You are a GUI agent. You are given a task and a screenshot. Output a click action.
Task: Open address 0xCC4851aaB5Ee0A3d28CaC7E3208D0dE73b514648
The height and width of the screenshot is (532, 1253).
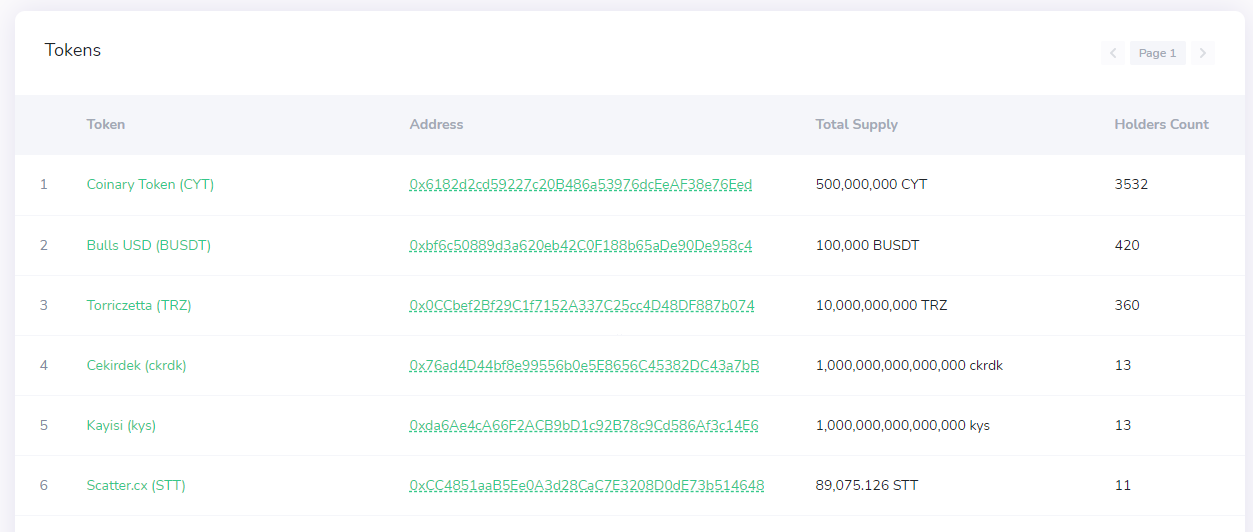587,485
